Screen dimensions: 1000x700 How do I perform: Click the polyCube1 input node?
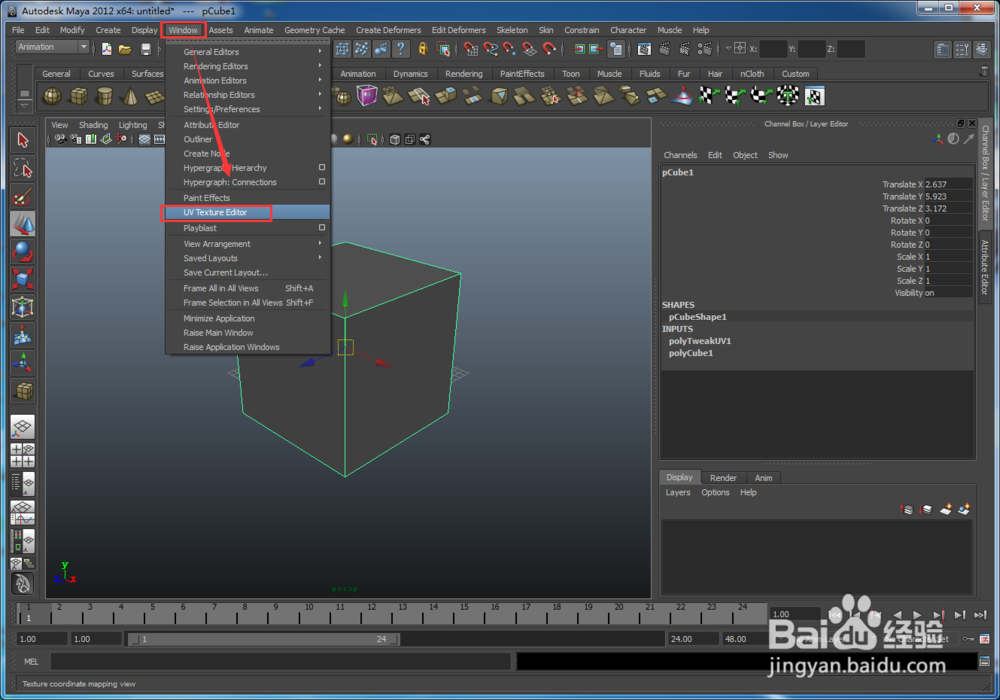click(x=691, y=353)
